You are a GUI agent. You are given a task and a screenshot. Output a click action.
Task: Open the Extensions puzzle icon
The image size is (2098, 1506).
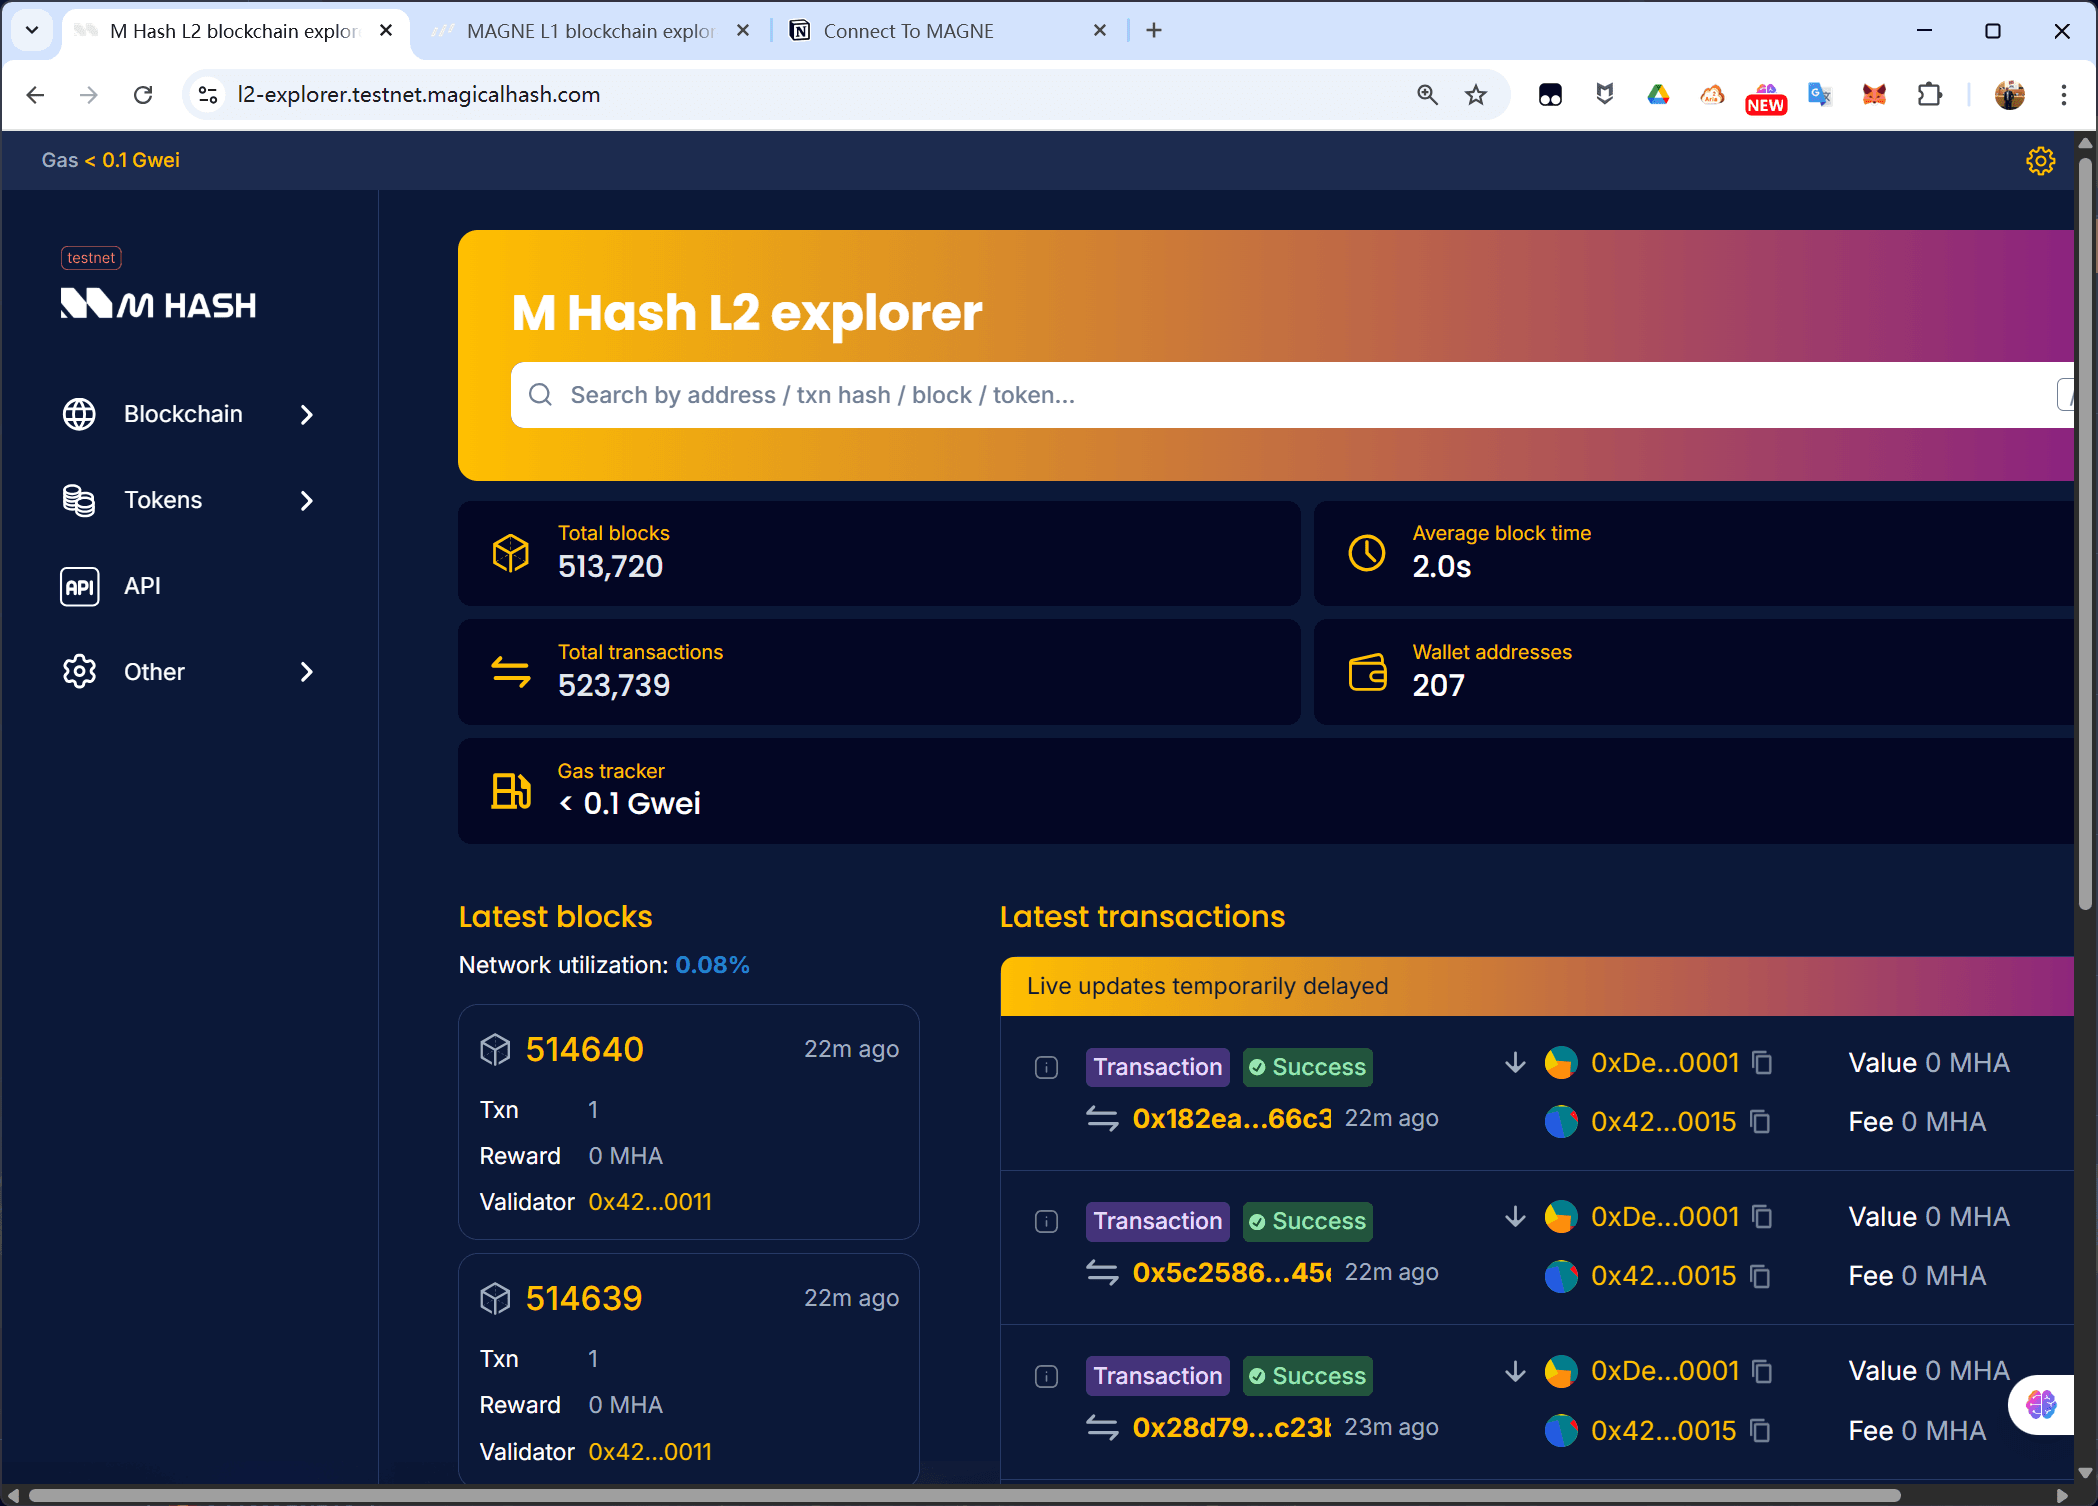[1929, 95]
